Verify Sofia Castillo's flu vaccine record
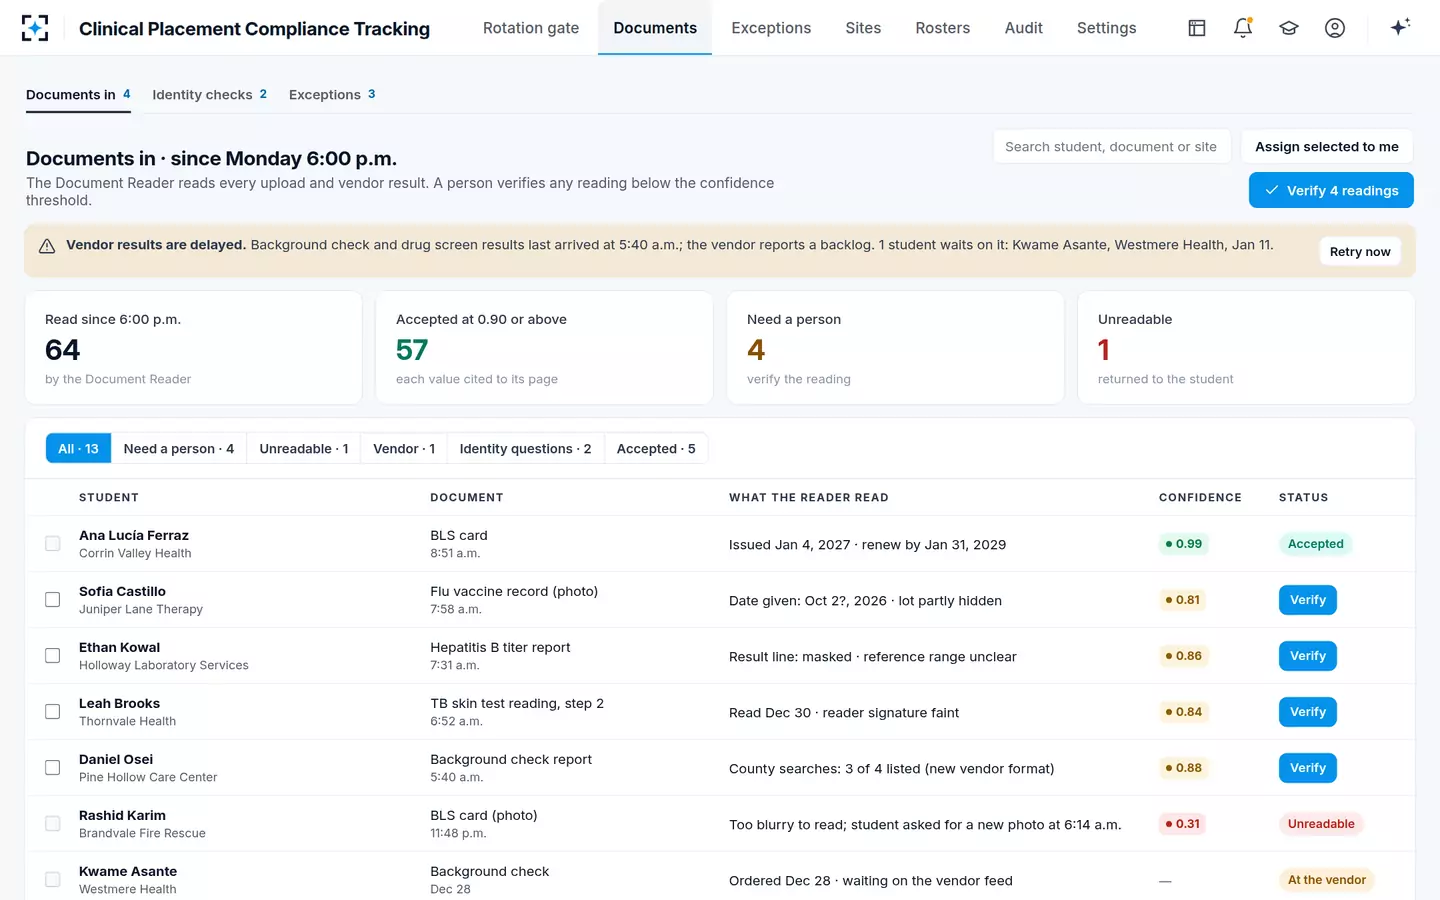The width and height of the screenshot is (1440, 900). (x=1308, y=600)
